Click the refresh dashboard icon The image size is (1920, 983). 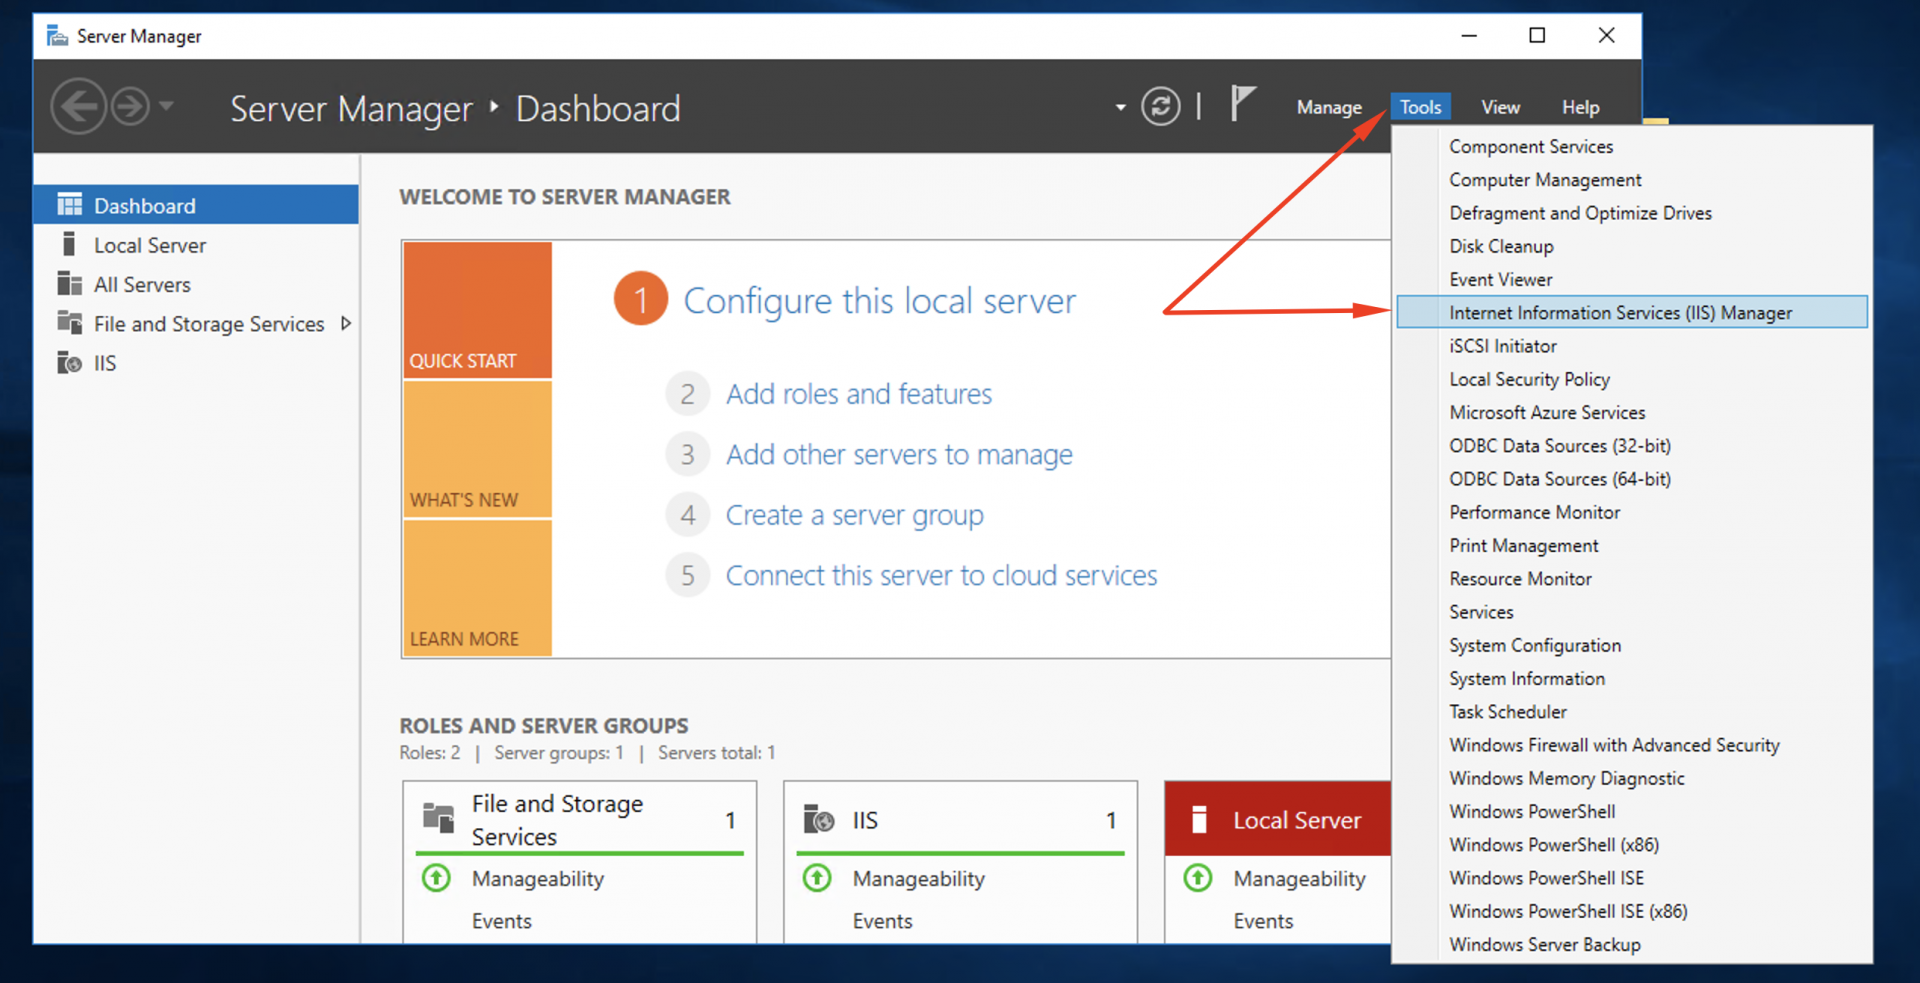[1160, 106]
